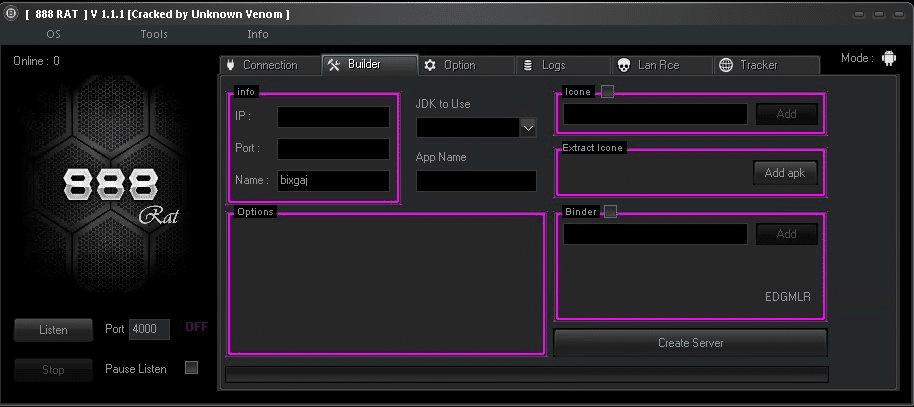Click the Pause Listen label
Image resolution: width=914 pixels, height=407 pixels.
[136, 369]
